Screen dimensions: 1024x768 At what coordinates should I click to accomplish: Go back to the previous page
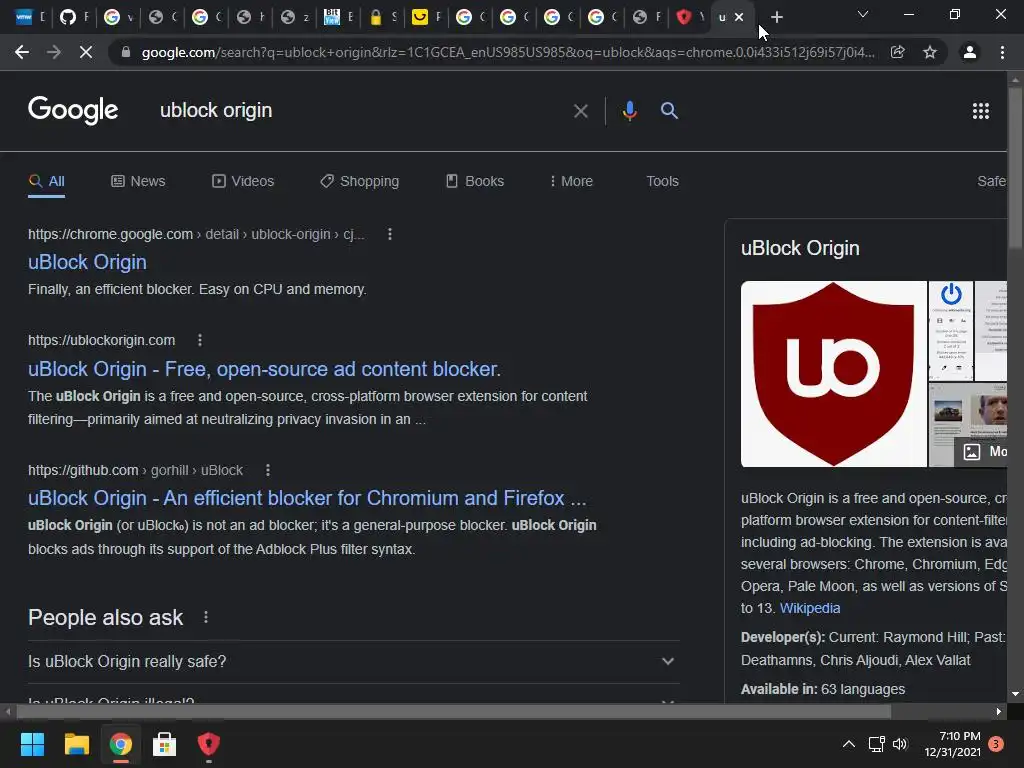click(x=22, y=52)
